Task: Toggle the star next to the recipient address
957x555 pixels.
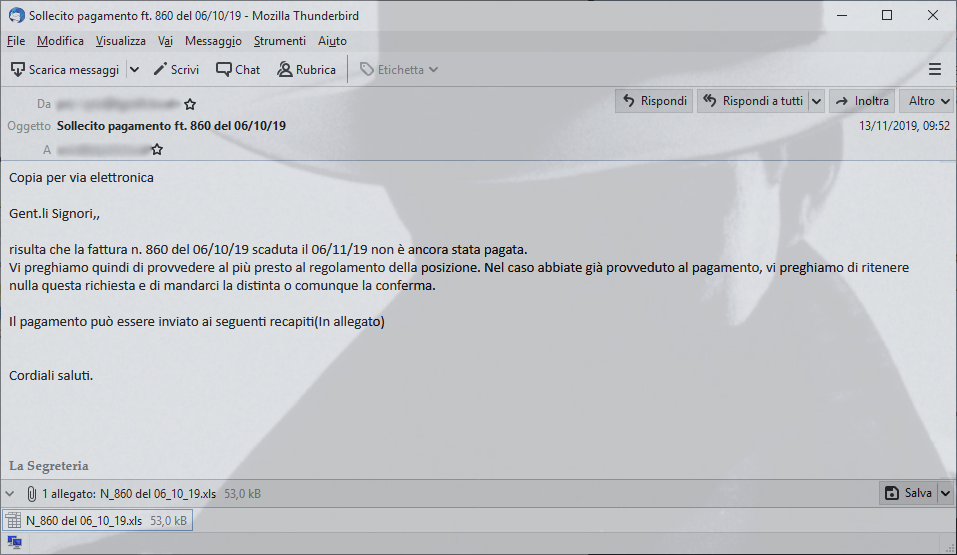Action: [157, 150]
